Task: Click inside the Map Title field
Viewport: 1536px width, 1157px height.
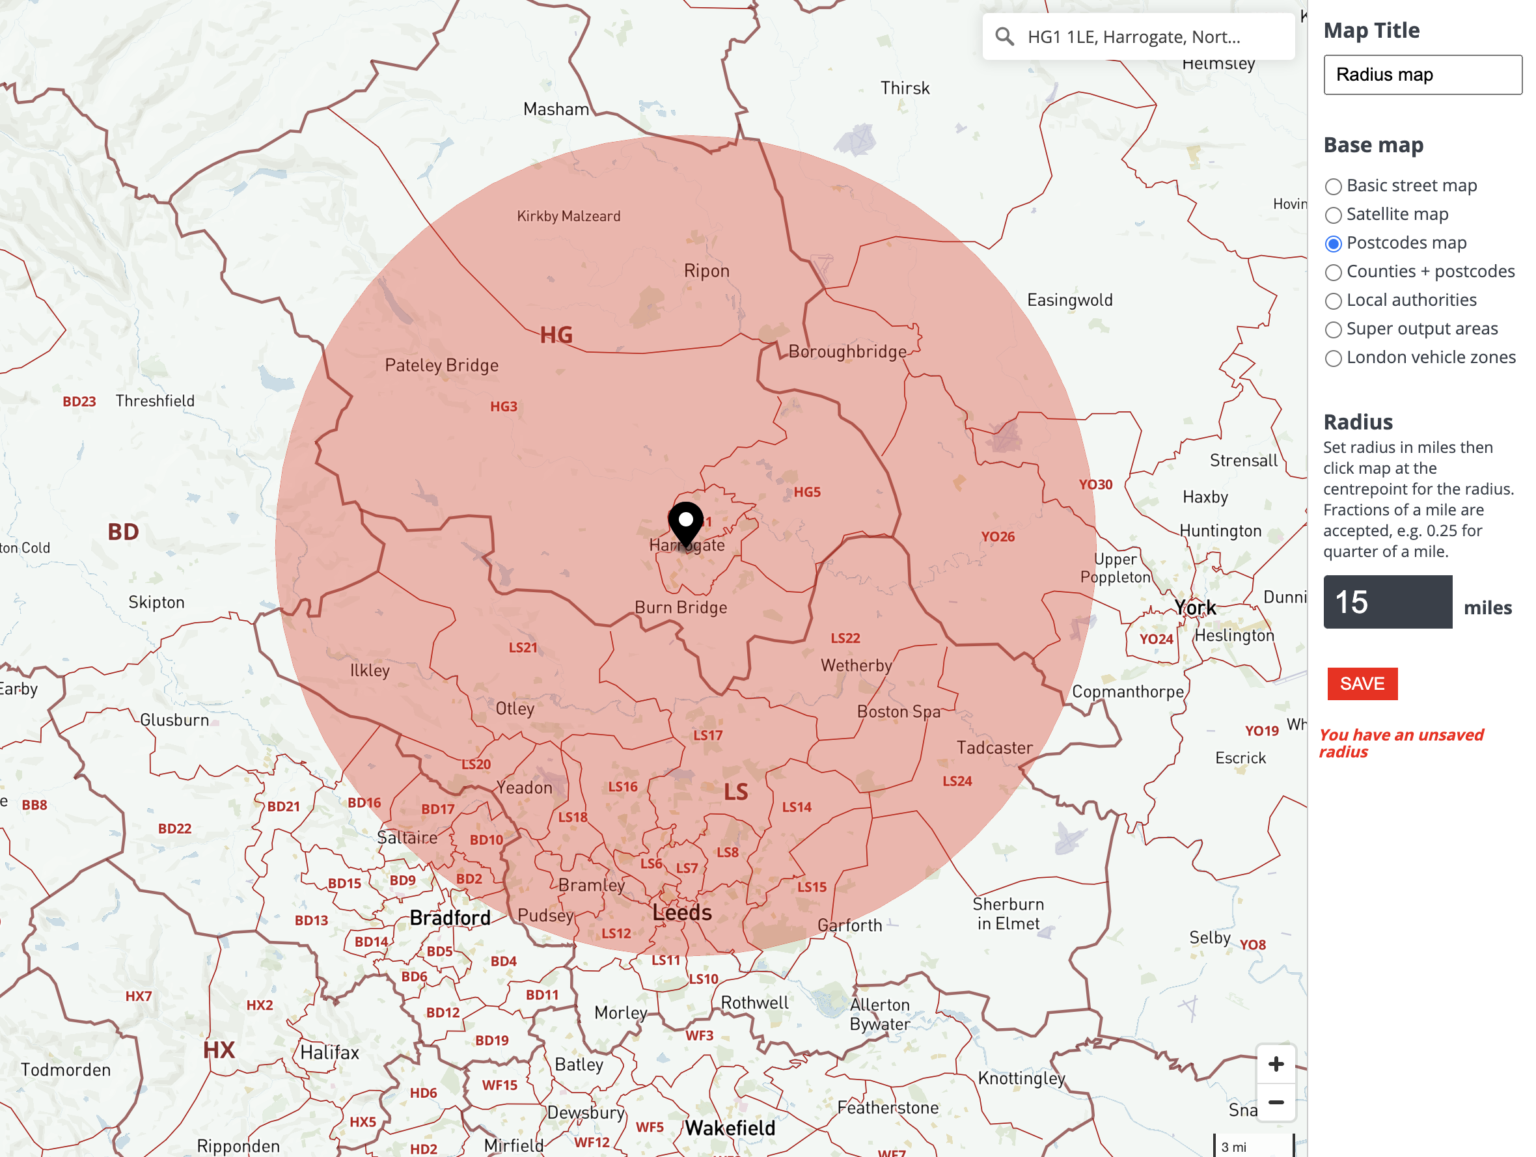Action: coord(1421,74)
